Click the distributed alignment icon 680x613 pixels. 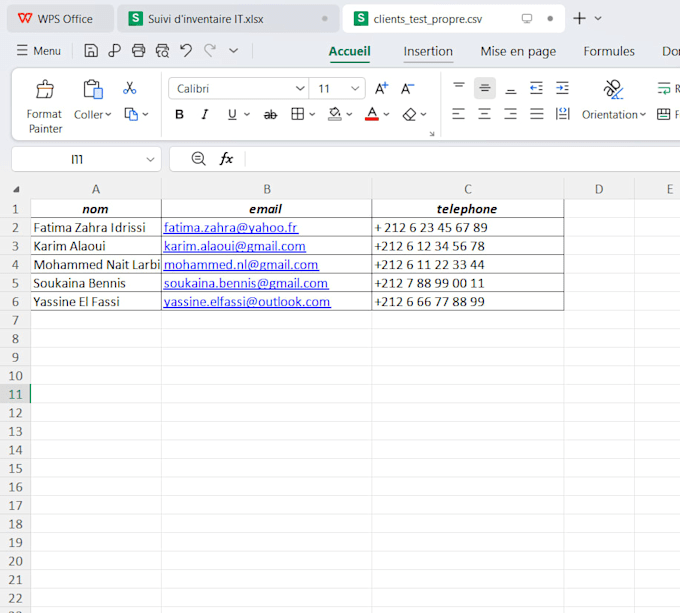pos(562,114)
